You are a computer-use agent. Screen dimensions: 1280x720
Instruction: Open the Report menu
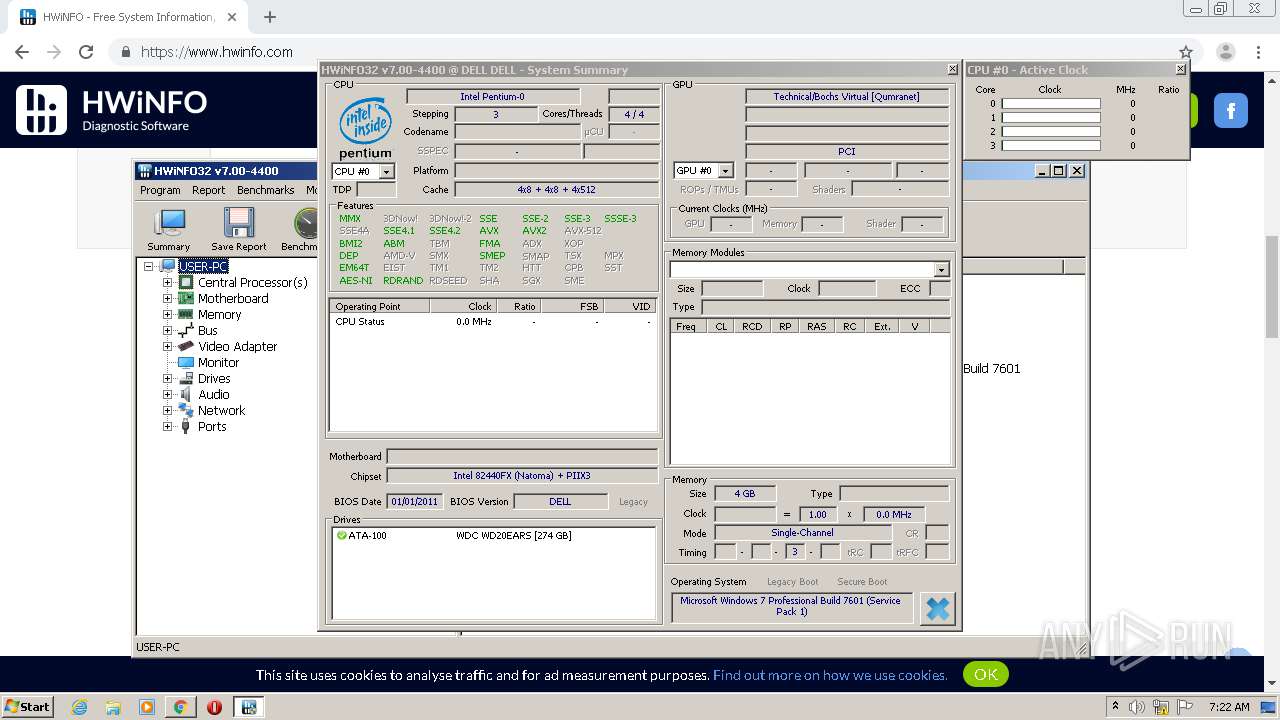pos(209,190)
